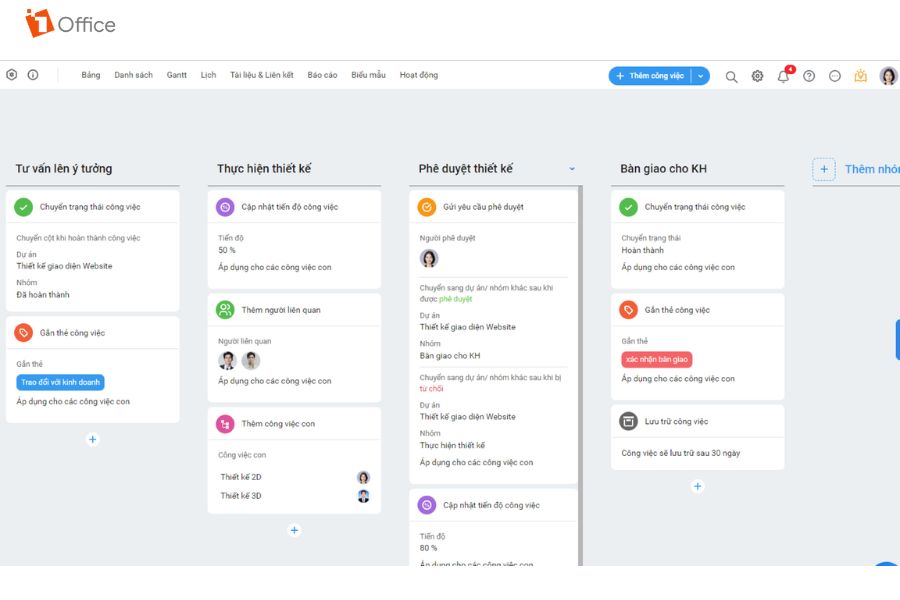The height and width of the screenshot is (600, 900).
Task: Click the second related person avatar
Action: tap(251, 361)
